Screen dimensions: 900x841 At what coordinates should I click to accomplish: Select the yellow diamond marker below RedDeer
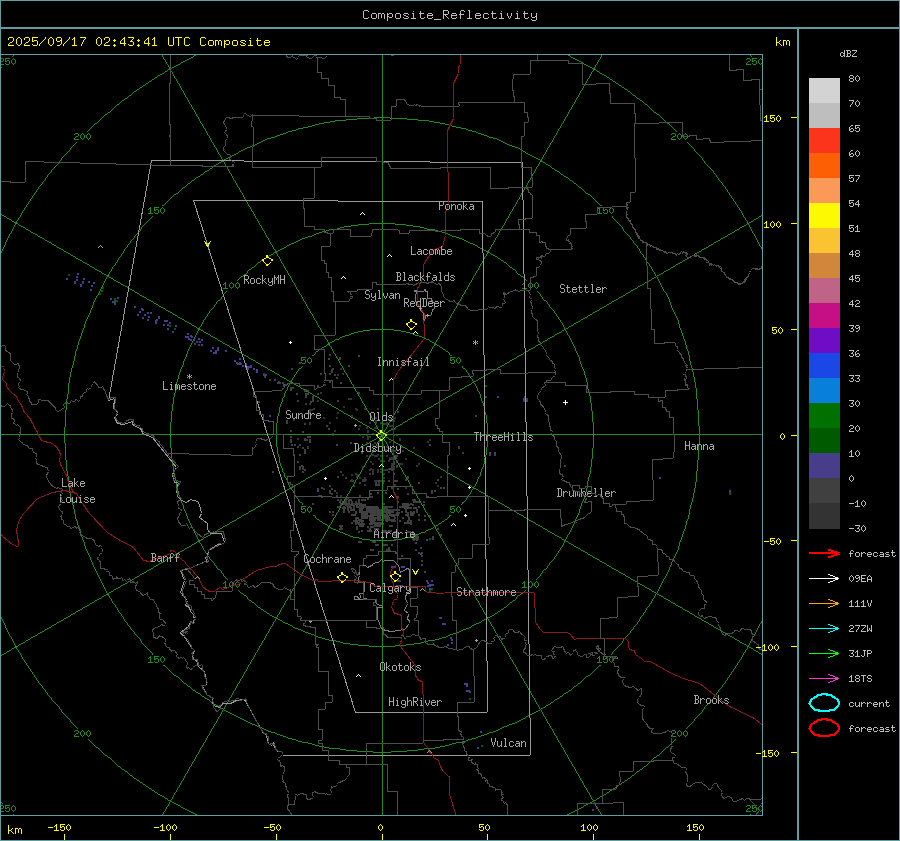pos(411,325)
